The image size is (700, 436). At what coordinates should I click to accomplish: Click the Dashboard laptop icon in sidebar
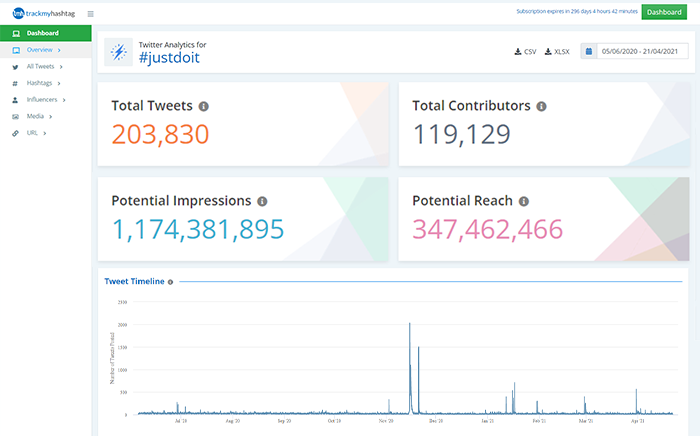(x=16, y=33)
